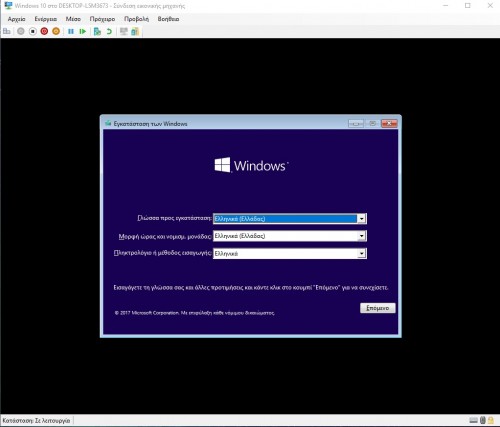Click the enhanced session monitor icon
Screen dimensions: 500x427
[124, 31]
